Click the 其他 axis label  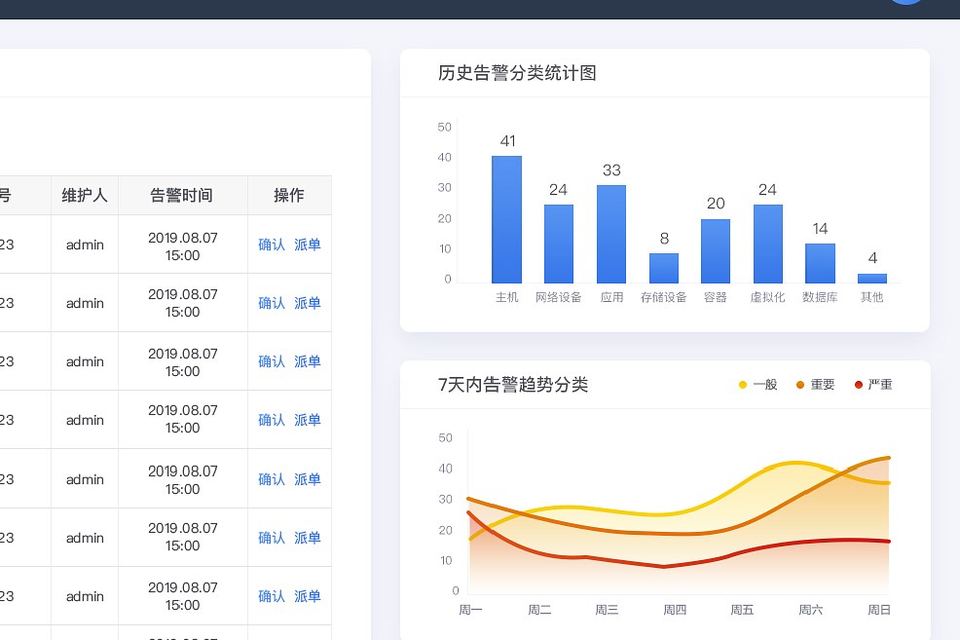(x=872, y=297)
